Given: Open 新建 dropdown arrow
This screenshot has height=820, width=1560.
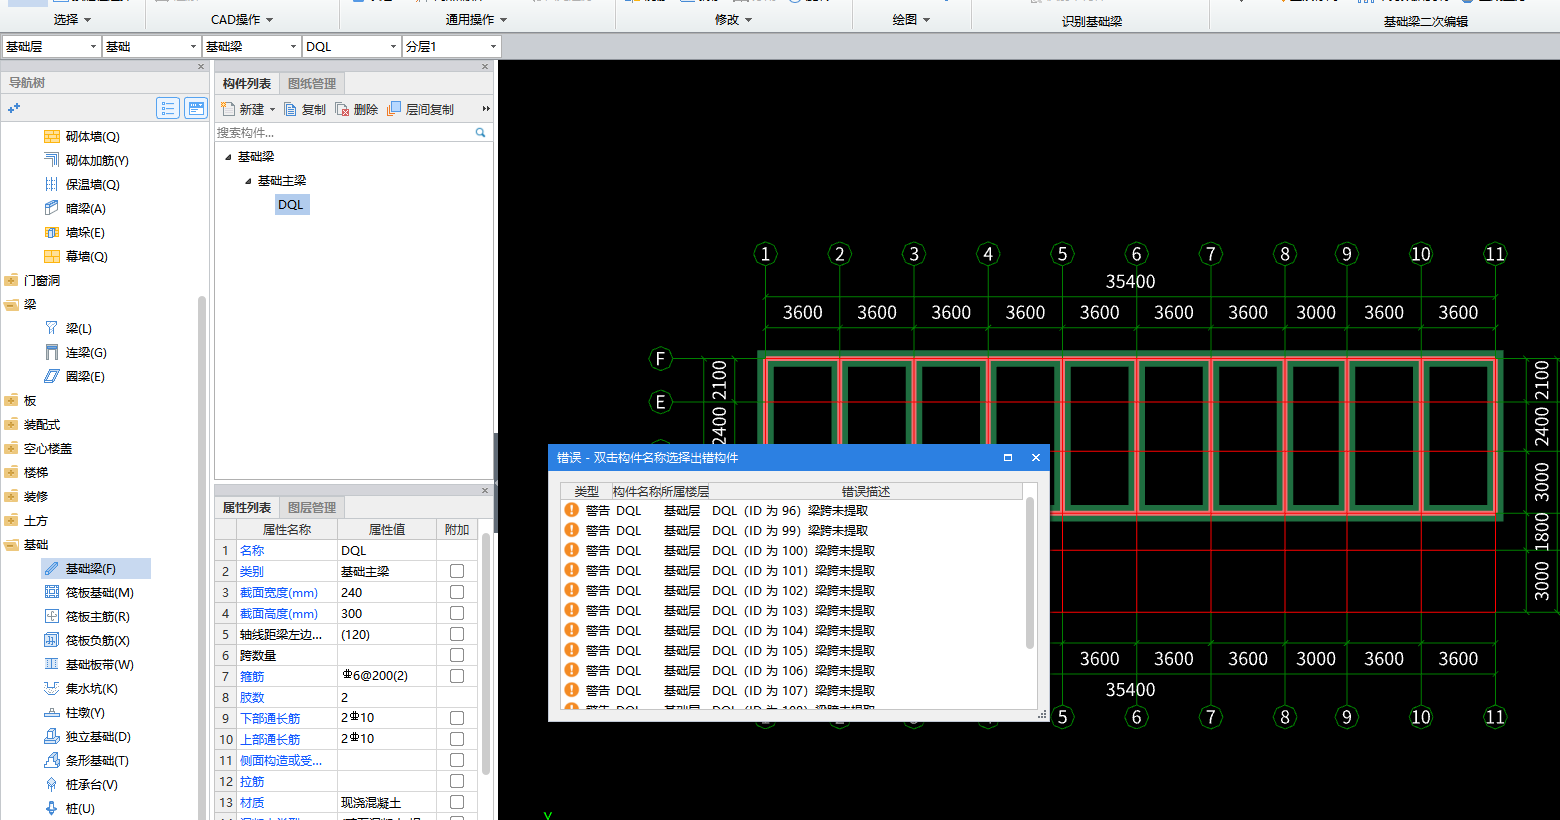Looking at the screenshot, I should (272, 110).
